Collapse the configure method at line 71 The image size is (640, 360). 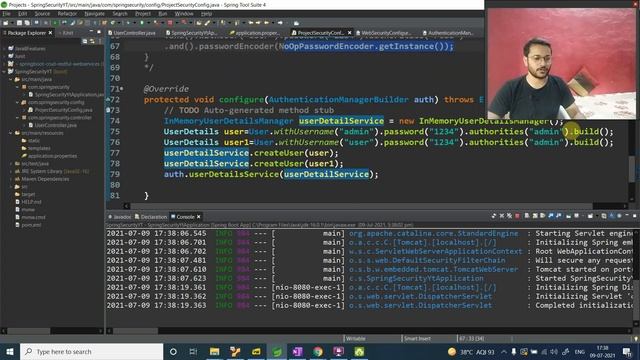coord(122,89)
